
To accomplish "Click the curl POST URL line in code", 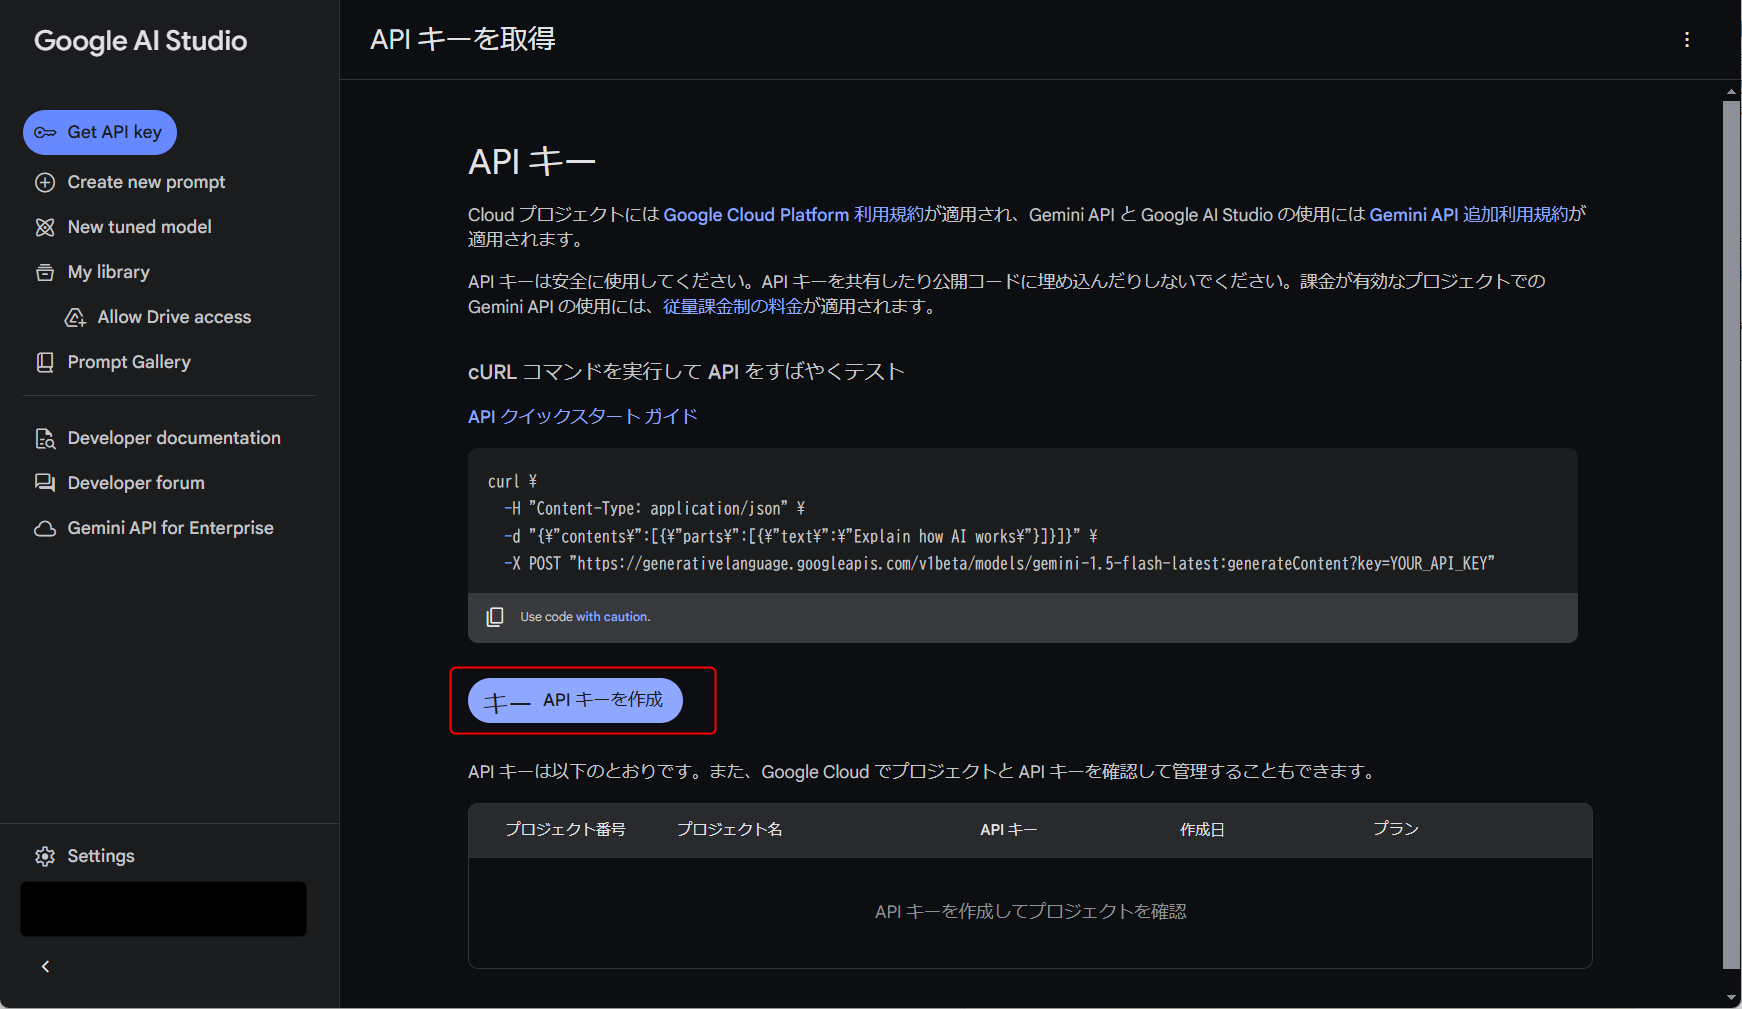I will coord(999,564).
